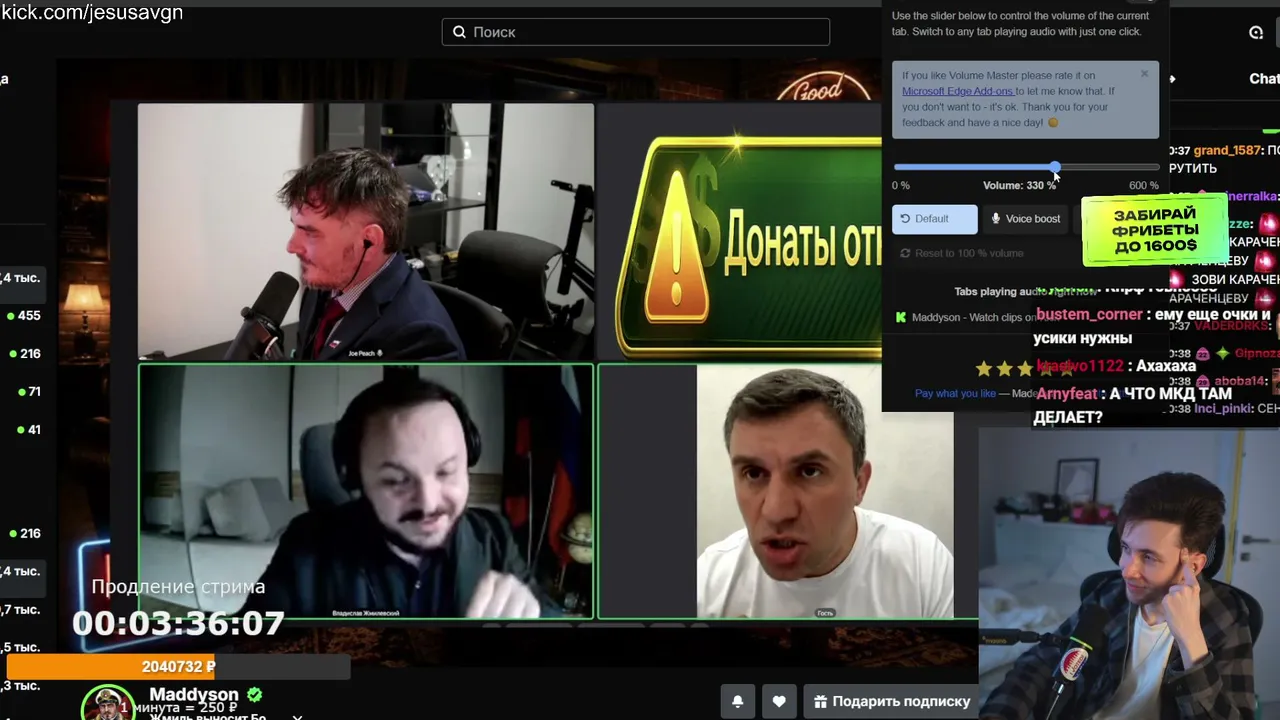This screenshot has height=720, width=1280.
Task: Click the ЗАБИРАЙ ФРИБЕТЫ ДО 1600$ banner
Action: pos(1154,230)
